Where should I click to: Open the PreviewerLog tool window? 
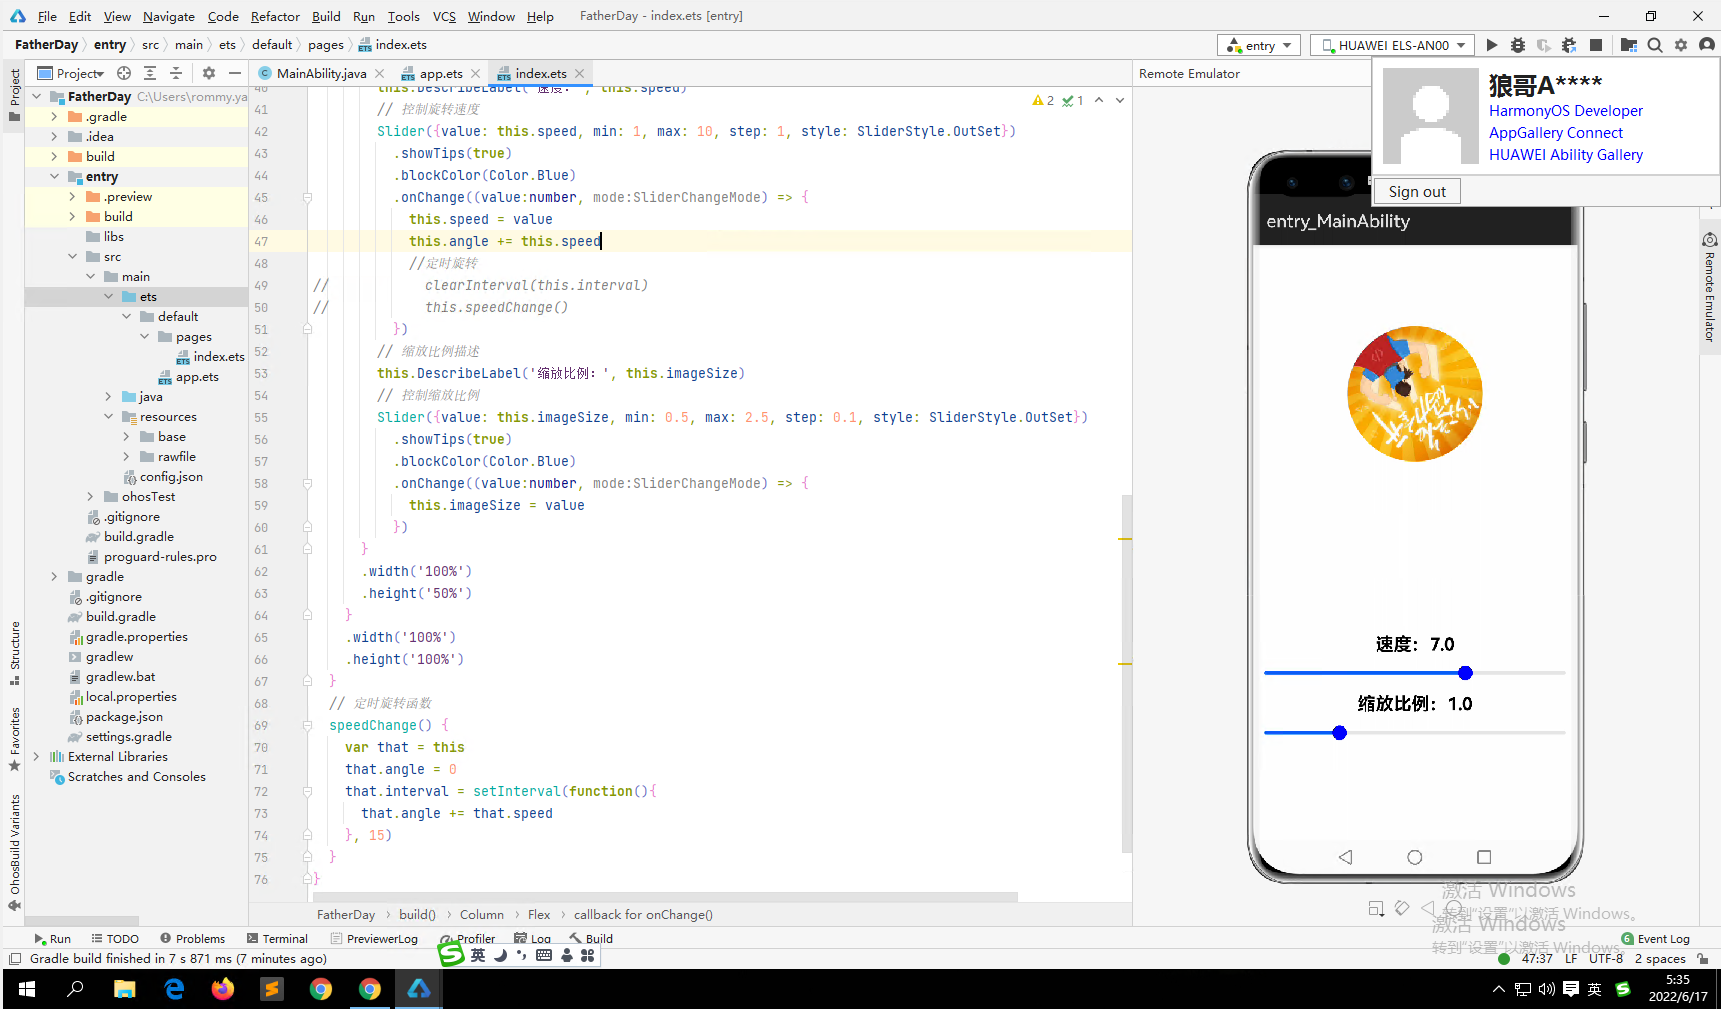click(374, 939)
